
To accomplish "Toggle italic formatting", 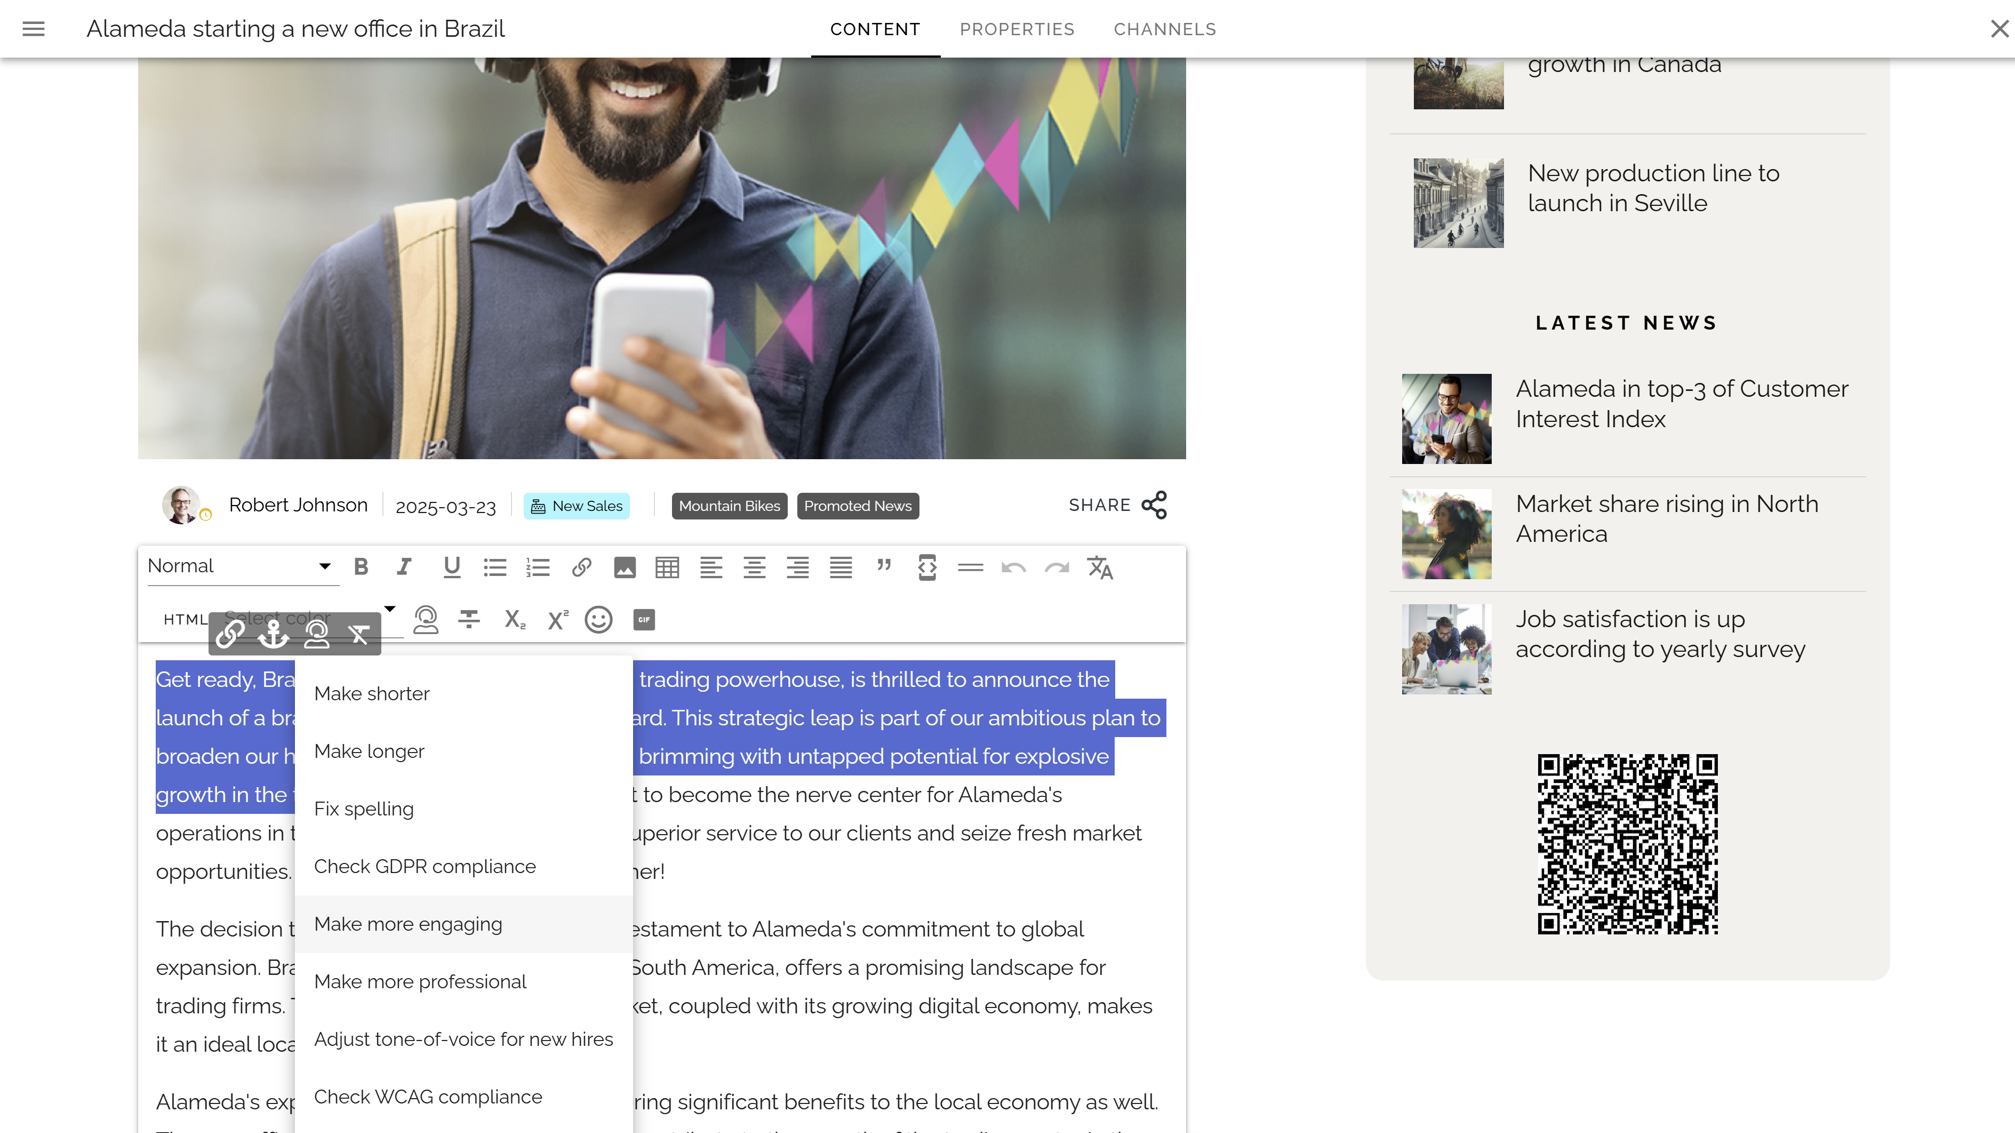I will coord(404,567).
